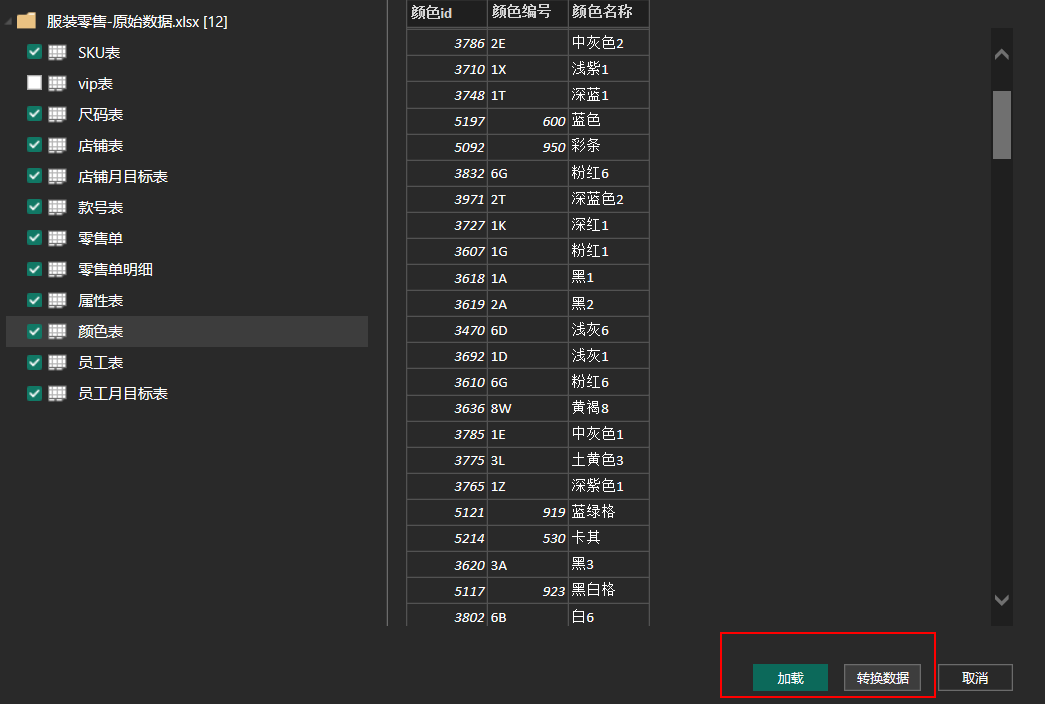Image resolution: width=1045 pixels, height=704 pixels.
Task: Select the 颜色表 label in navigator
Action: (101, 331)
